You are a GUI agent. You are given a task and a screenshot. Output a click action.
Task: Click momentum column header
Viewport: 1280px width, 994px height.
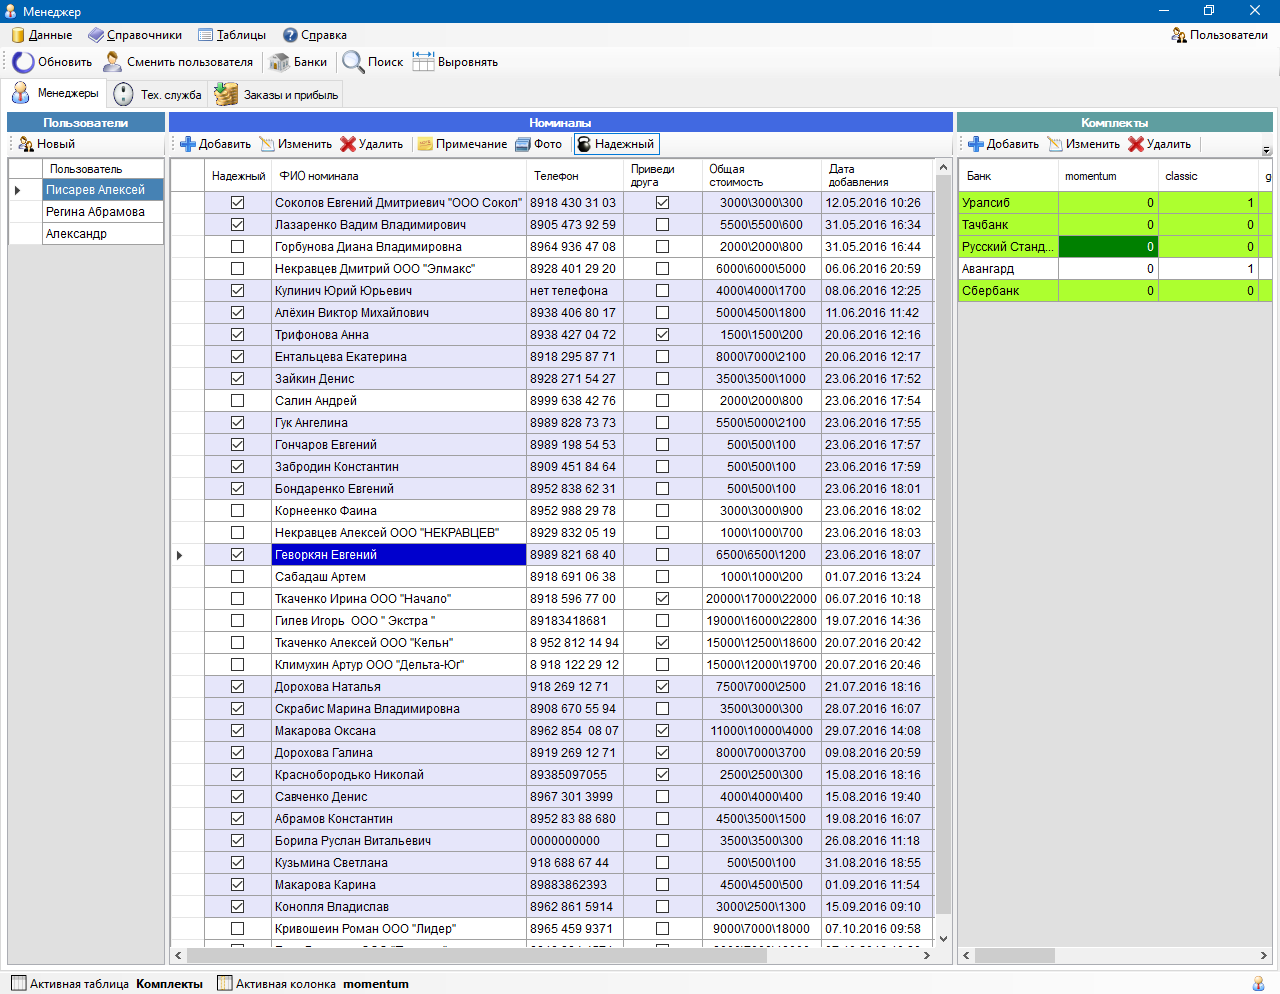point(1108,175)
